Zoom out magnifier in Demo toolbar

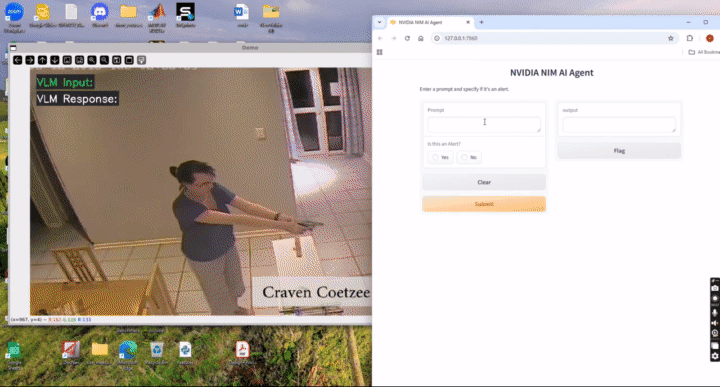[104, 60]
